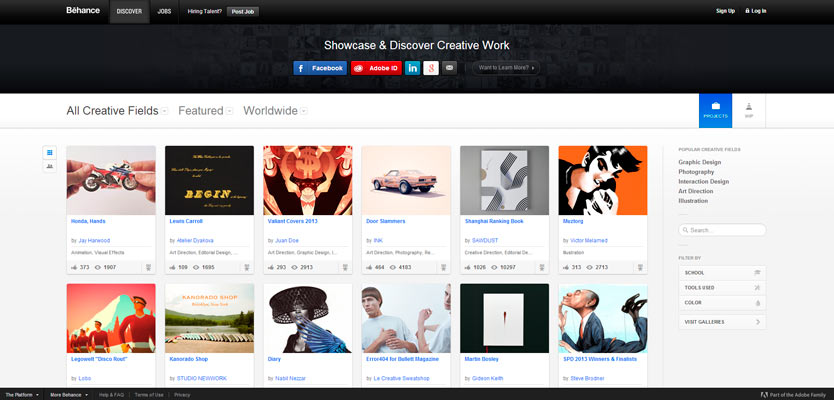The image size is (834, 400).
Task: Click views eye icon on Valiant Covers 2013 card
Action: (x=294, y=268)
